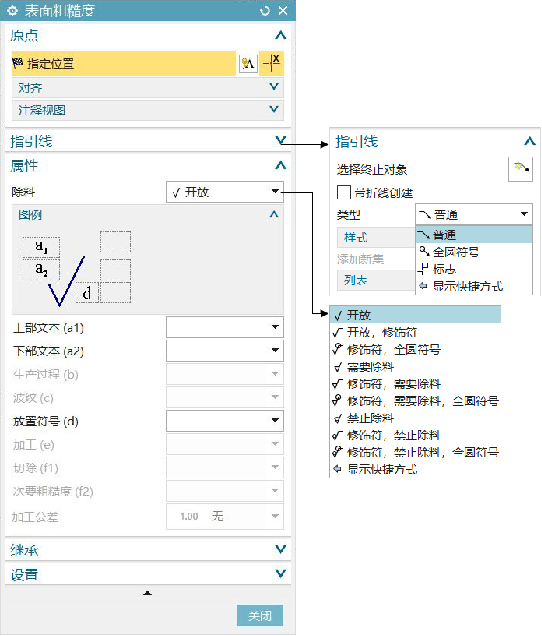This screenshot has height=636, width=542.
Task: Expand the 对齐 section
Action: pyautogui.click(x=148, y=87)
